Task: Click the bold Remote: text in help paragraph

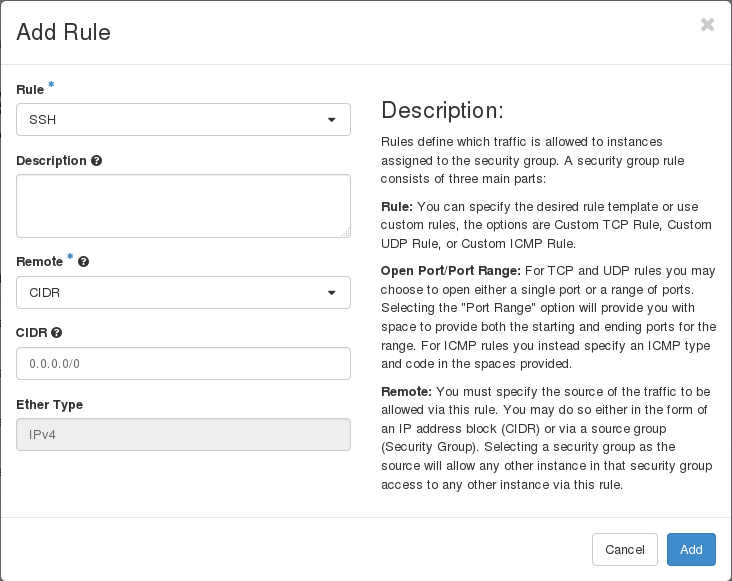Action: point(405,392)
